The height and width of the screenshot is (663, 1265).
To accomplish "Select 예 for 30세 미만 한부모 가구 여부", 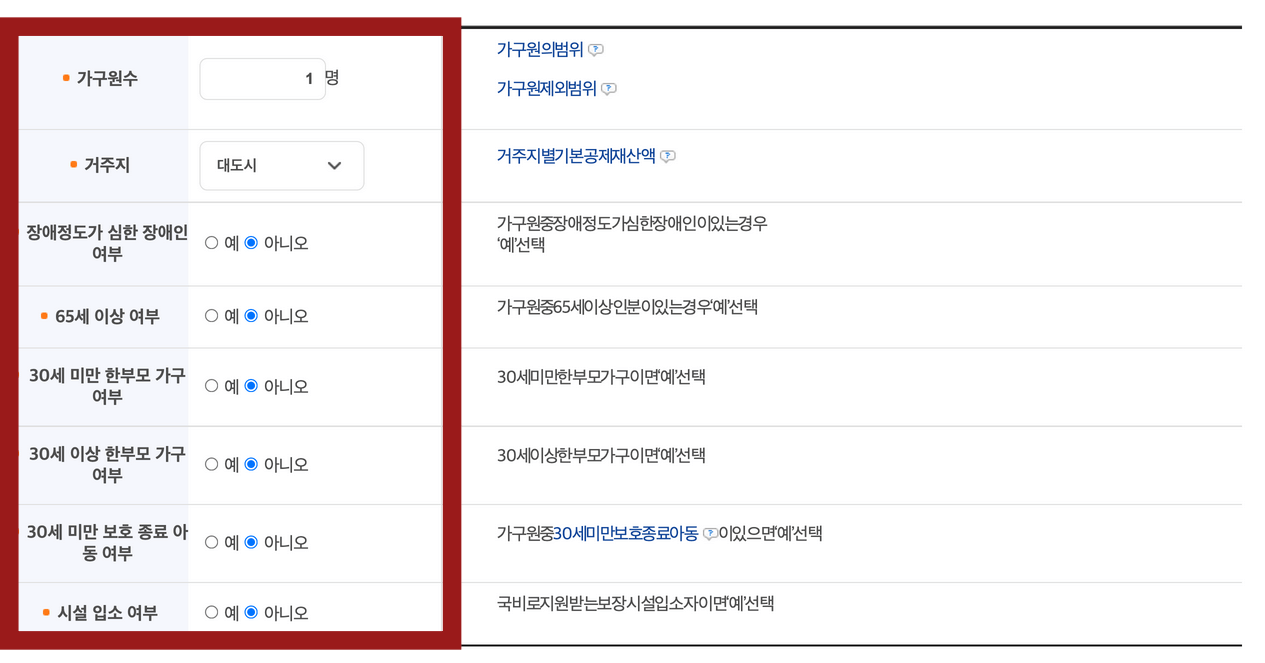I will pos(211,386).
